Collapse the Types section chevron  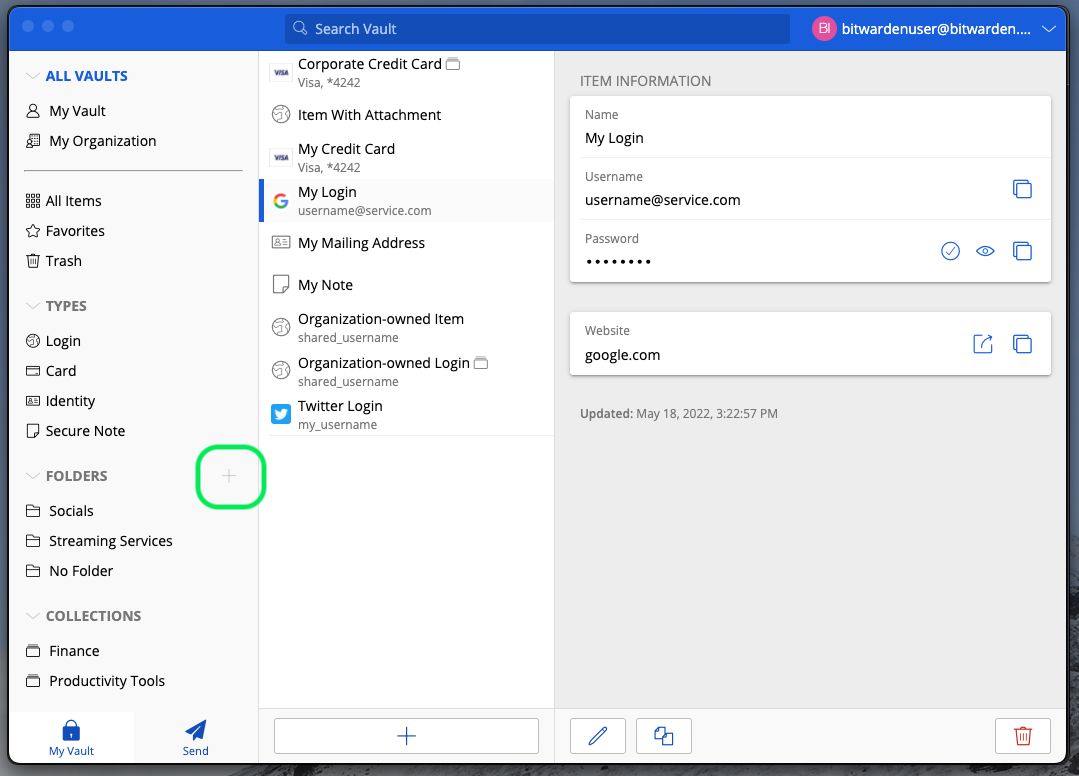tap(32, 306)
